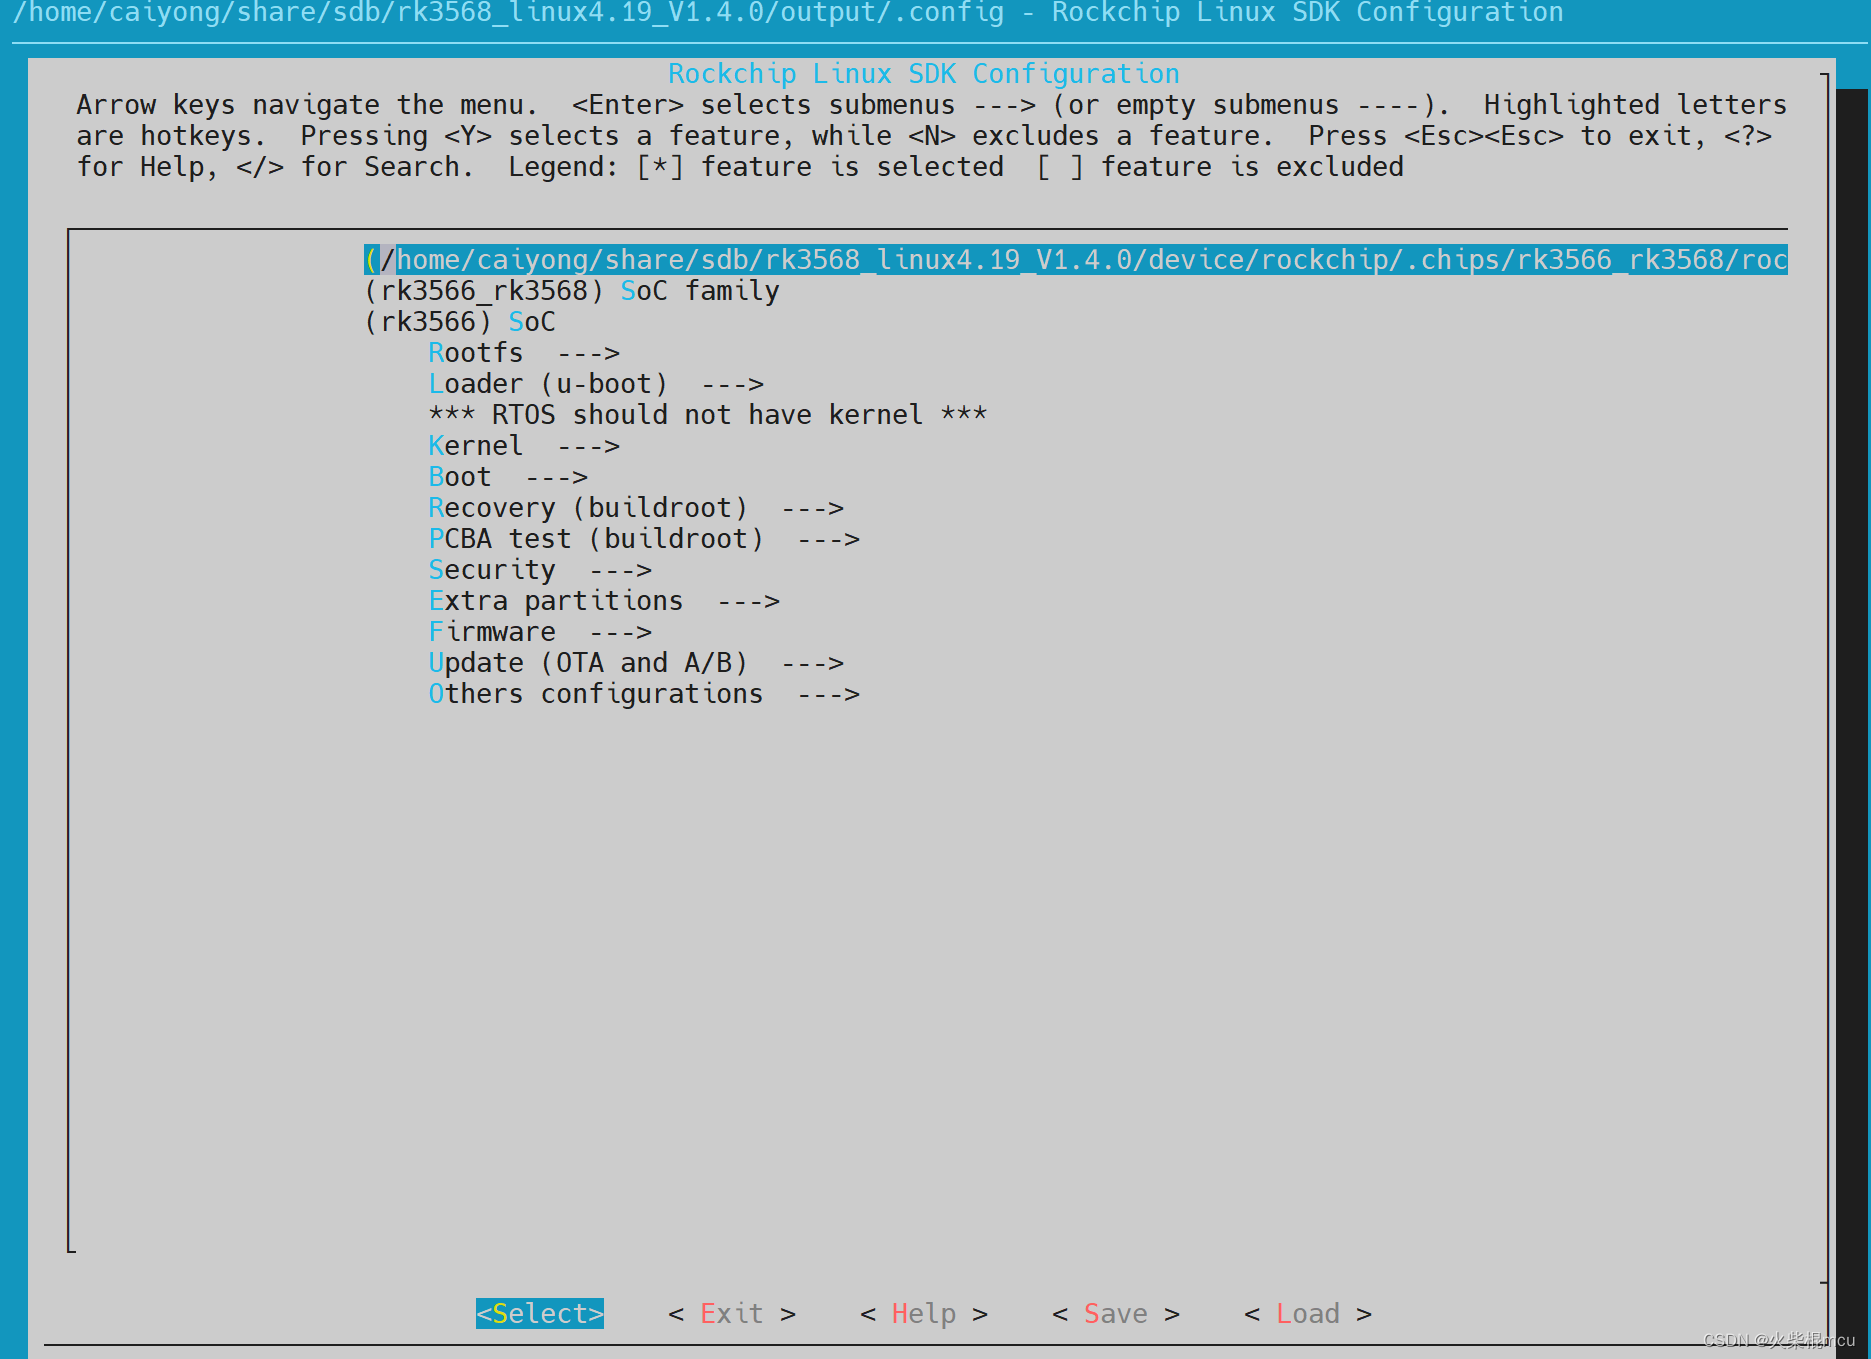Image resolution: width=1871 pixels, height=1359 pixels.
Task: Edit the rk3566_rk3568 SoC family value
Action: [573, 290]
